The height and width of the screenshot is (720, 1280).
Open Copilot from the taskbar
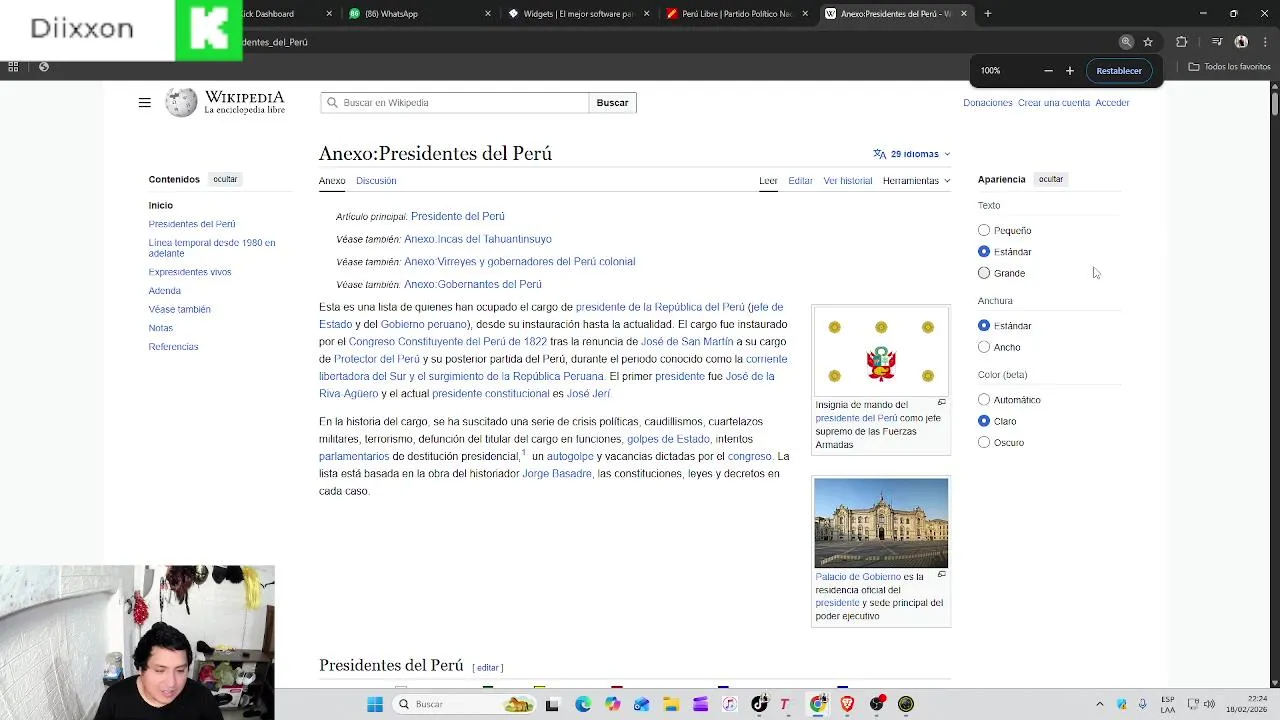point(612,704)
